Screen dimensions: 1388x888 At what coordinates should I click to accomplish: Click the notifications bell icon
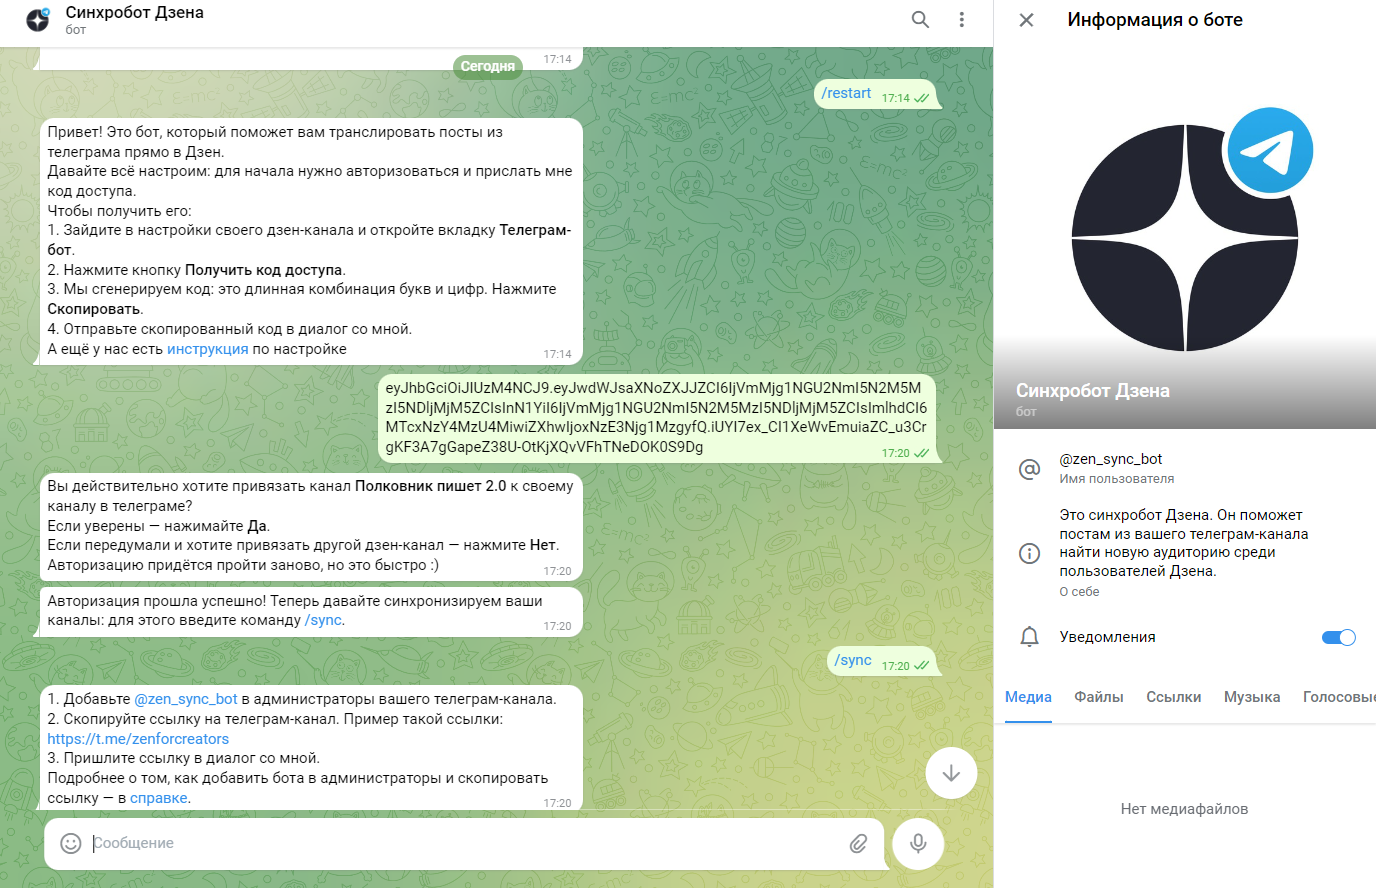pos(1029,637)
